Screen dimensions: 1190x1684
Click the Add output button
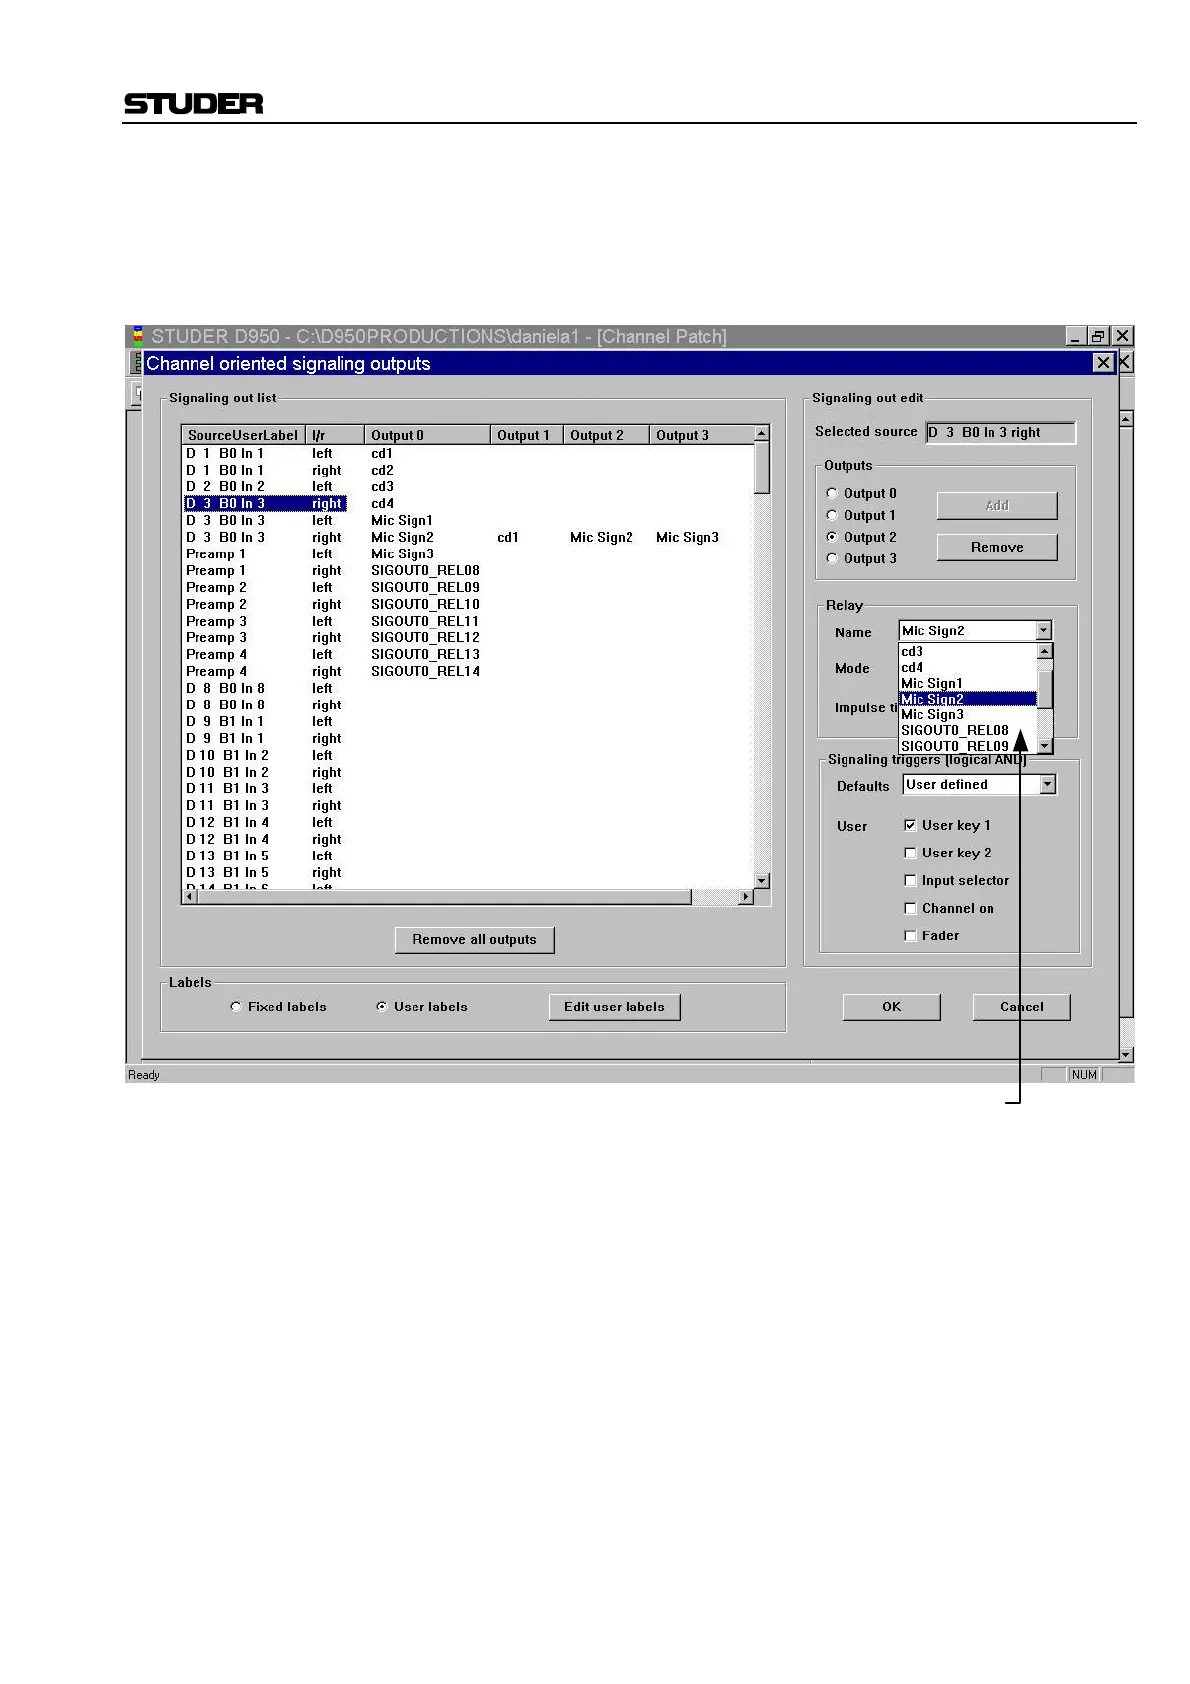[997, 506]
